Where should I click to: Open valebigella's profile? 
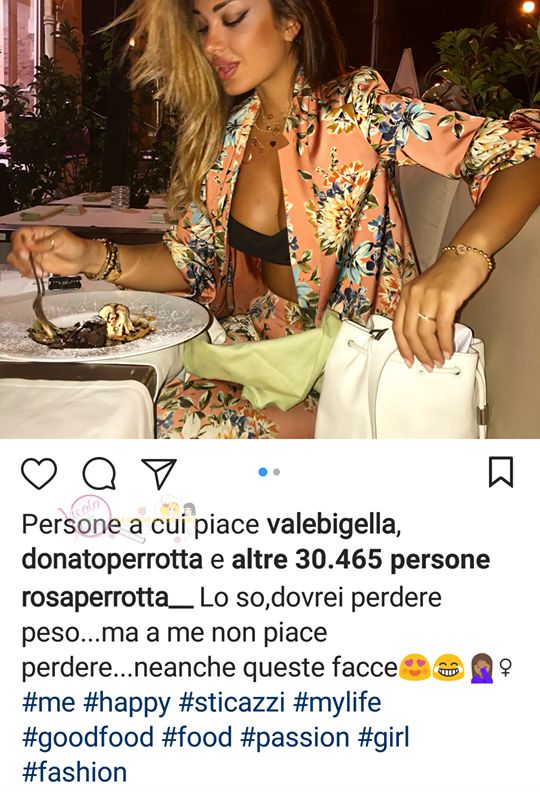(333, 525)
